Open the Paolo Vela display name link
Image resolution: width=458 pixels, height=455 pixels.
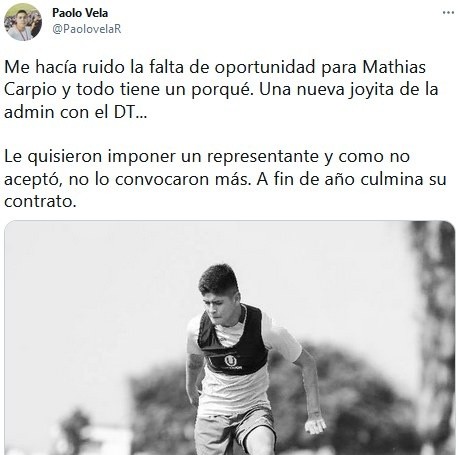80,13
